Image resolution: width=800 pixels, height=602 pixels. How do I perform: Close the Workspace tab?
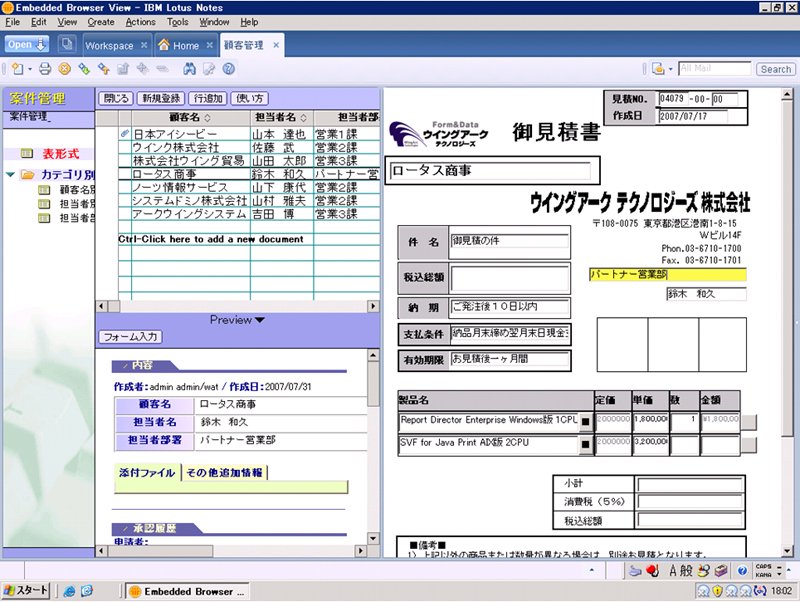pos(144,45)
